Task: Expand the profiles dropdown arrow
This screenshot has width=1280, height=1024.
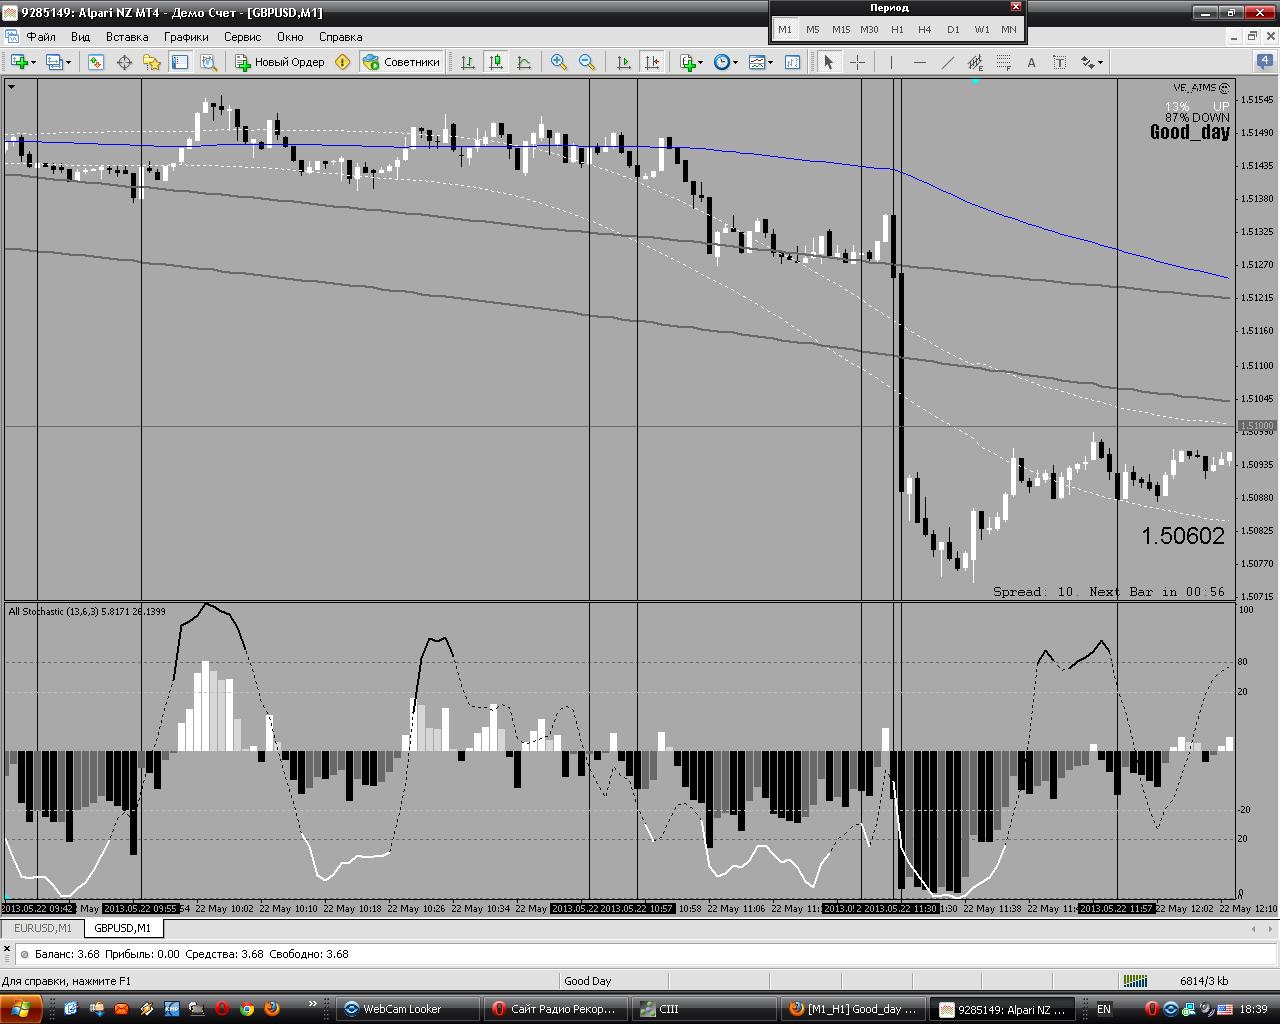Action: [x=68, y=62]
